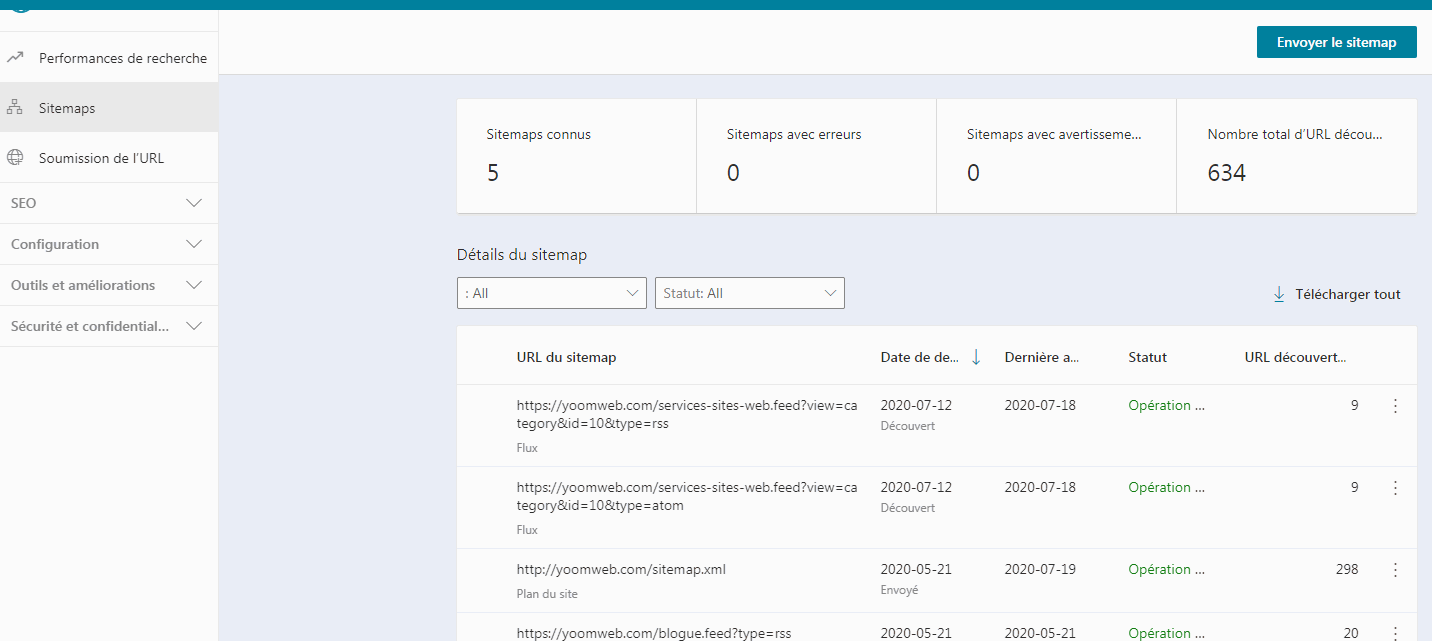Expand the Configuration section
1432x641 pixels.
(194, 244)
